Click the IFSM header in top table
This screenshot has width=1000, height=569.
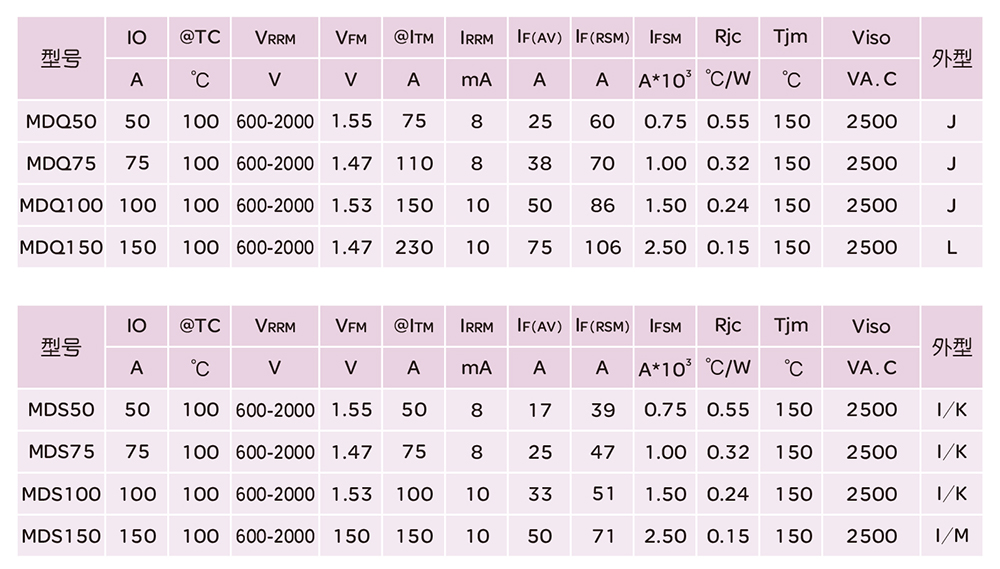[665, 39]
